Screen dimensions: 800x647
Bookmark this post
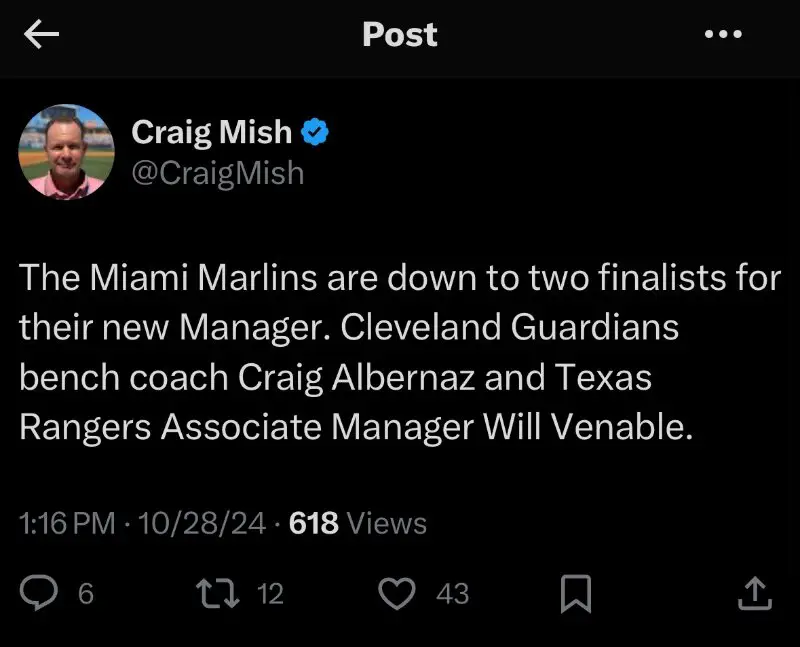pyautogui.click(x=577, y=594)
